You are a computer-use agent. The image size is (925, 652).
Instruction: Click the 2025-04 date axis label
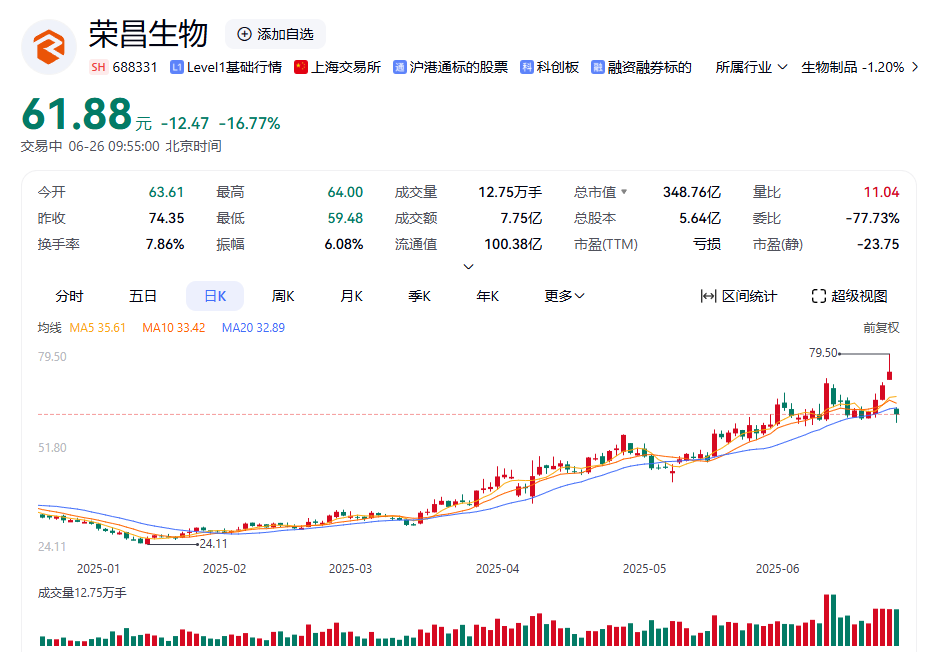click(497, 569)
